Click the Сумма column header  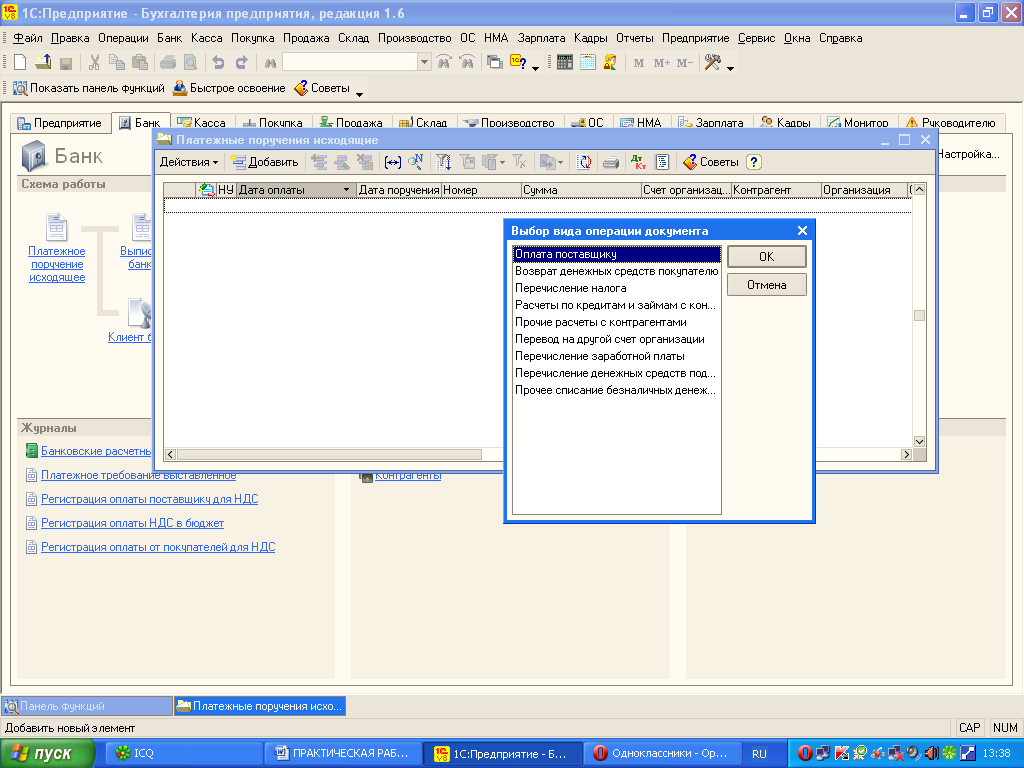coord(581,190)
